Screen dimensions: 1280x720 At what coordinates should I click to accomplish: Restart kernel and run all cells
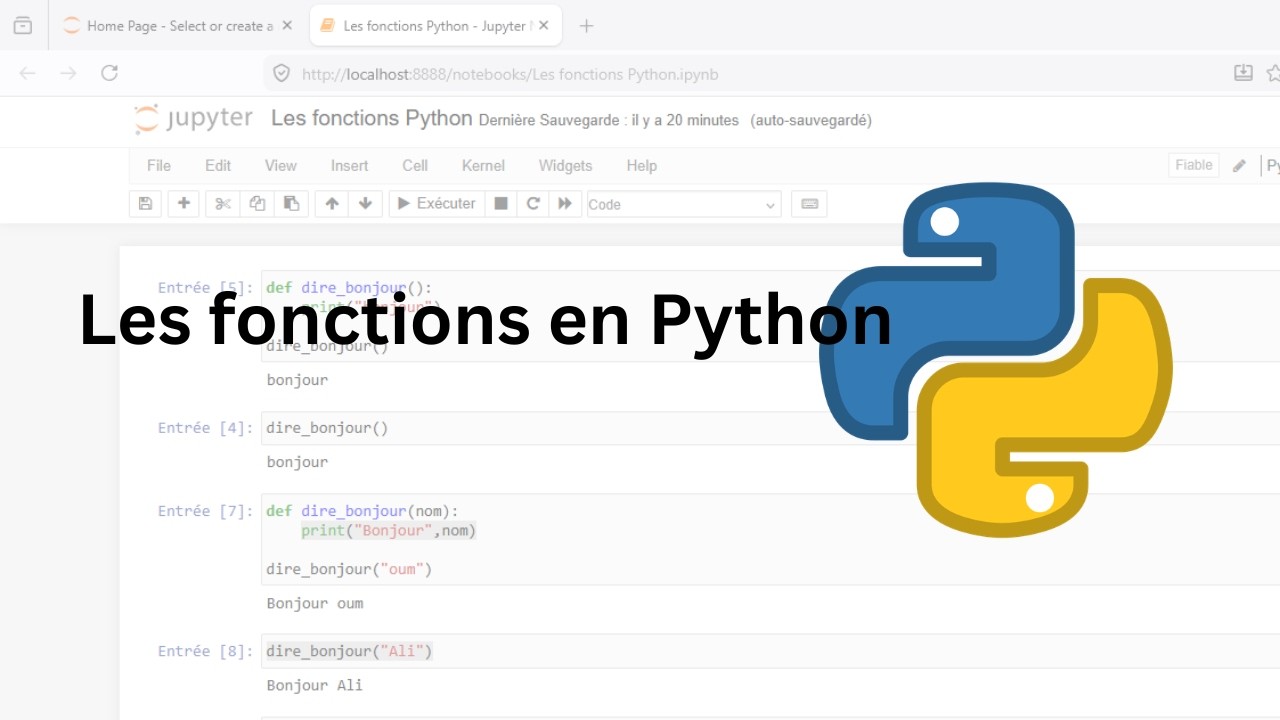pos(565,204)
